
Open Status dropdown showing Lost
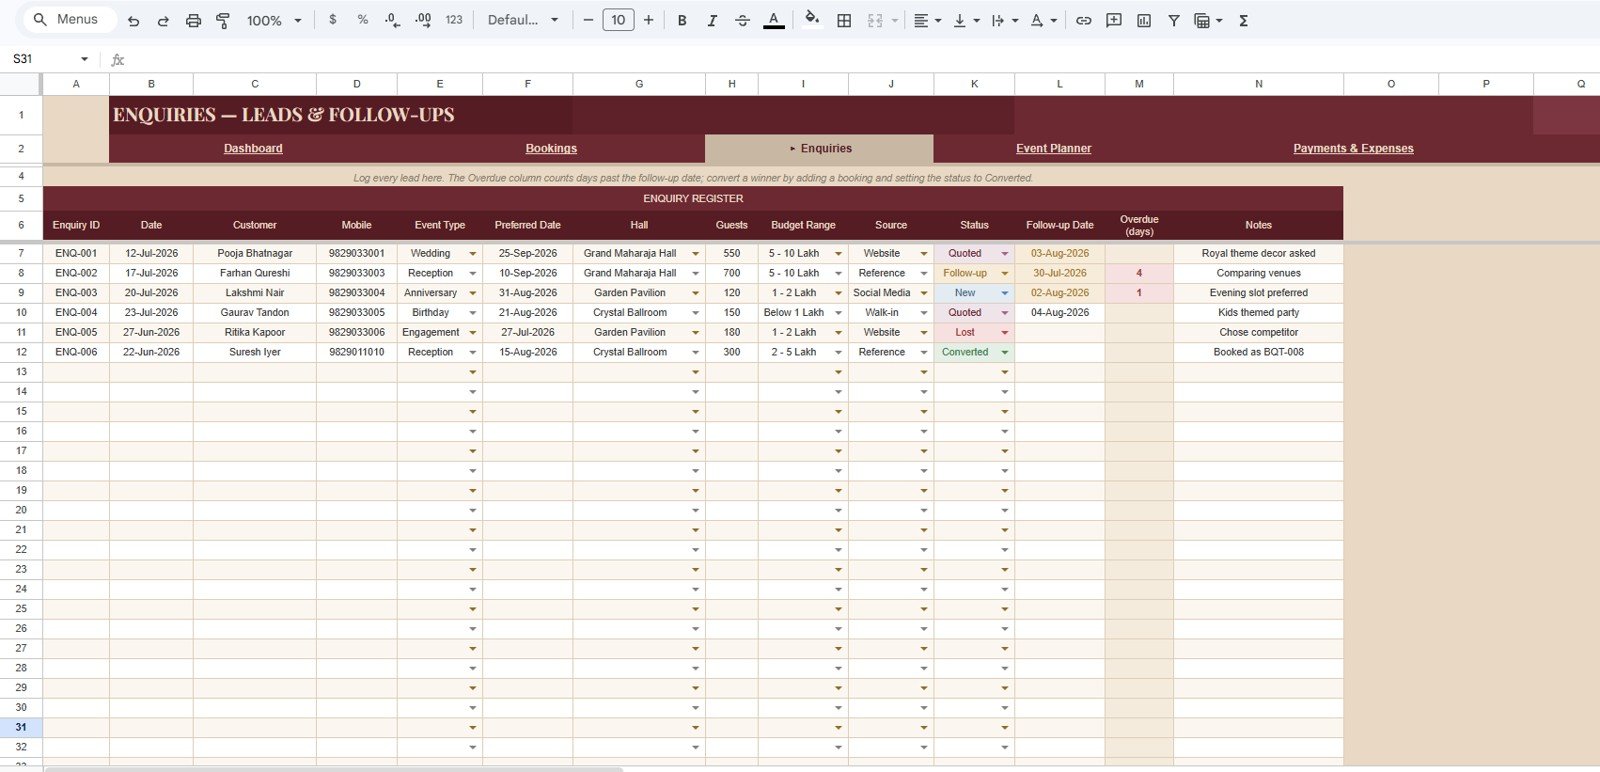1005,332
